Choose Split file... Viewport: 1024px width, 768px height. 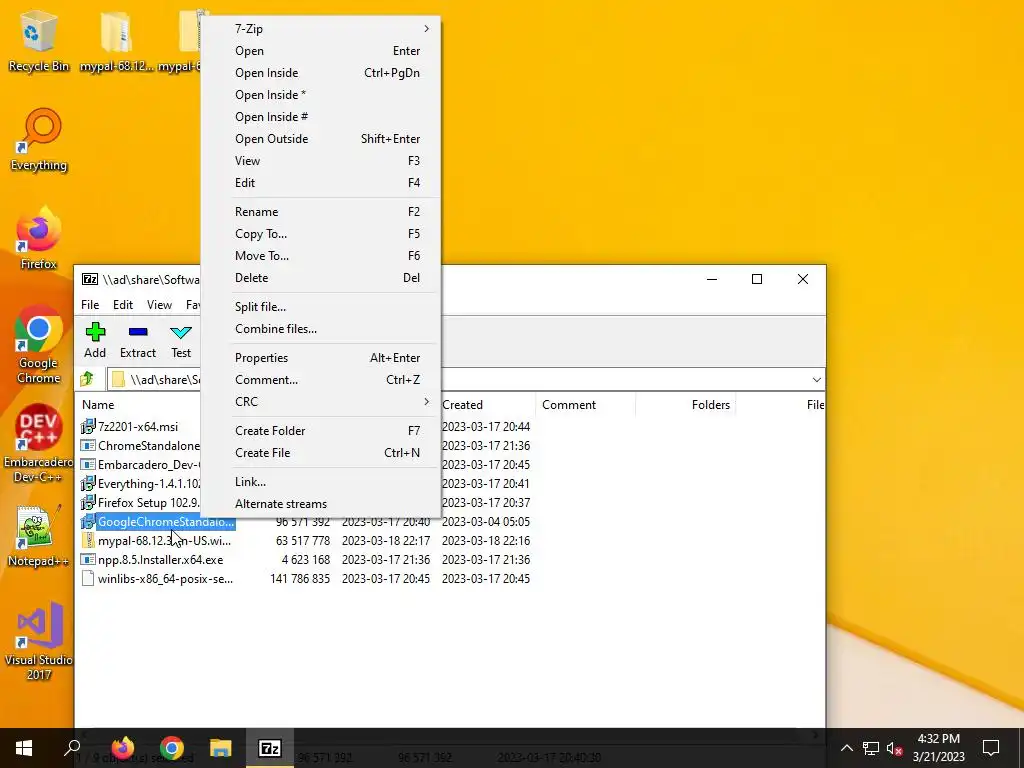coord(321,306)
